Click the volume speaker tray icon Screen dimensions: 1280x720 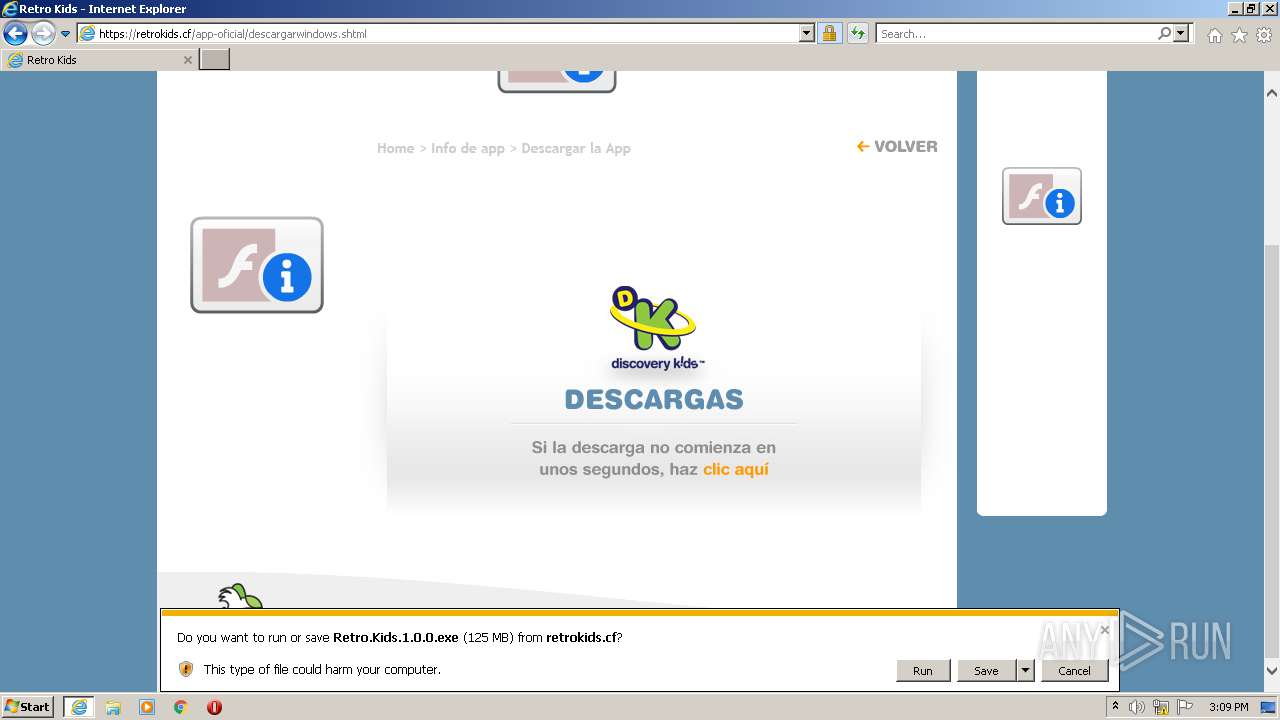click(x=1137, y=707)
